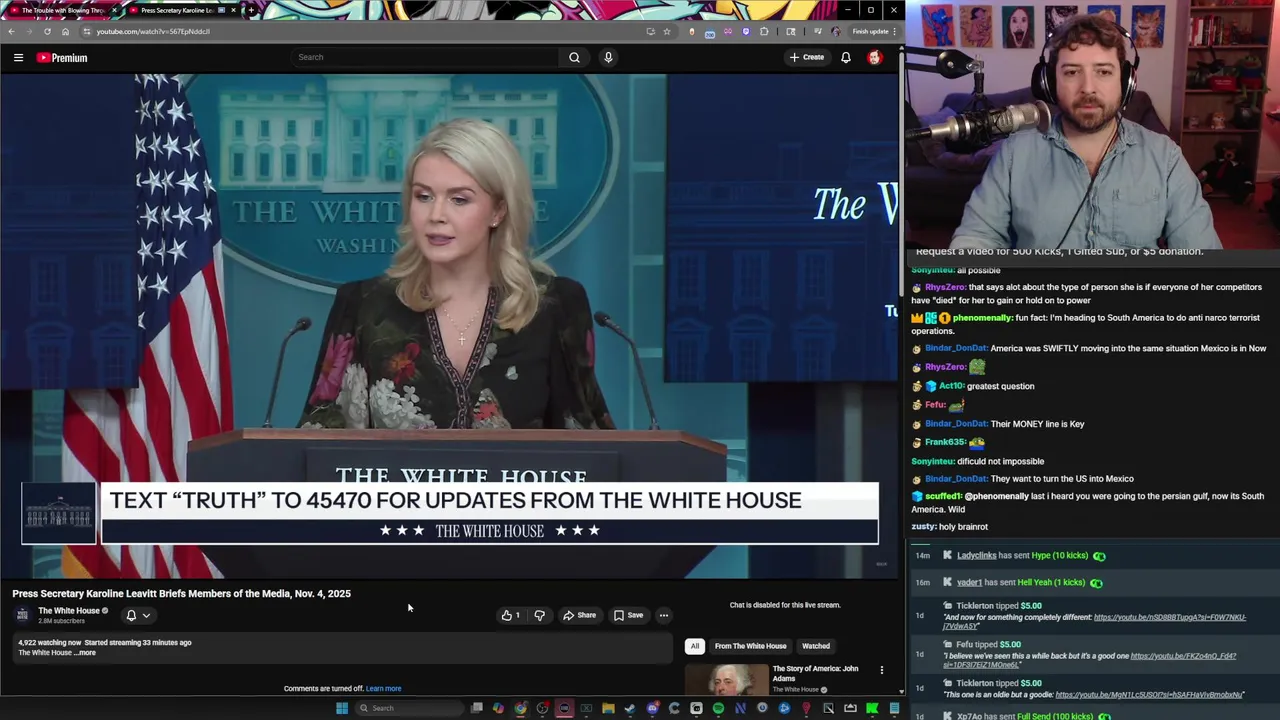Screen dimensions: 1280x720
Task: Click the press briefing video player
Action: pos(449,326)
